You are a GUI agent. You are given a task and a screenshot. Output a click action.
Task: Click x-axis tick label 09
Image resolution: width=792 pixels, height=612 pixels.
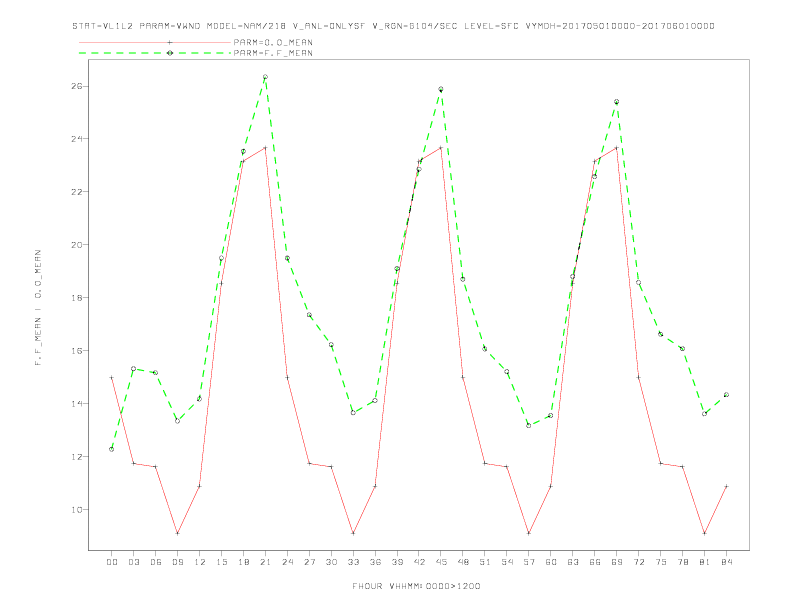(177, 562)
